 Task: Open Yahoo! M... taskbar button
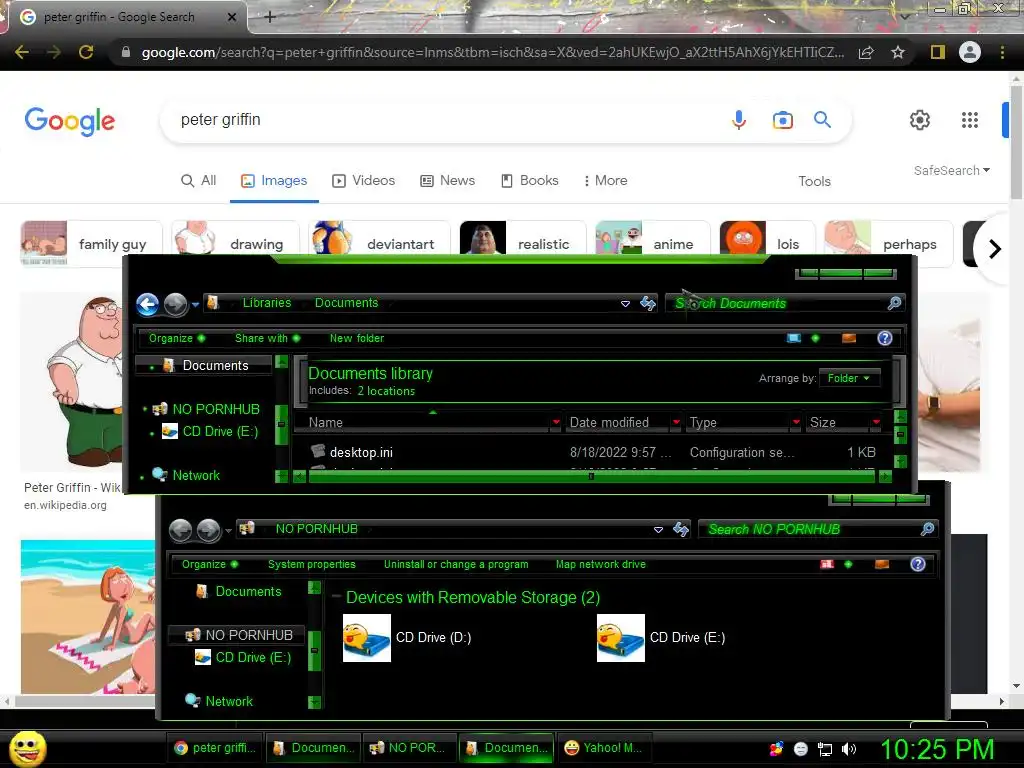pos(603,748)
